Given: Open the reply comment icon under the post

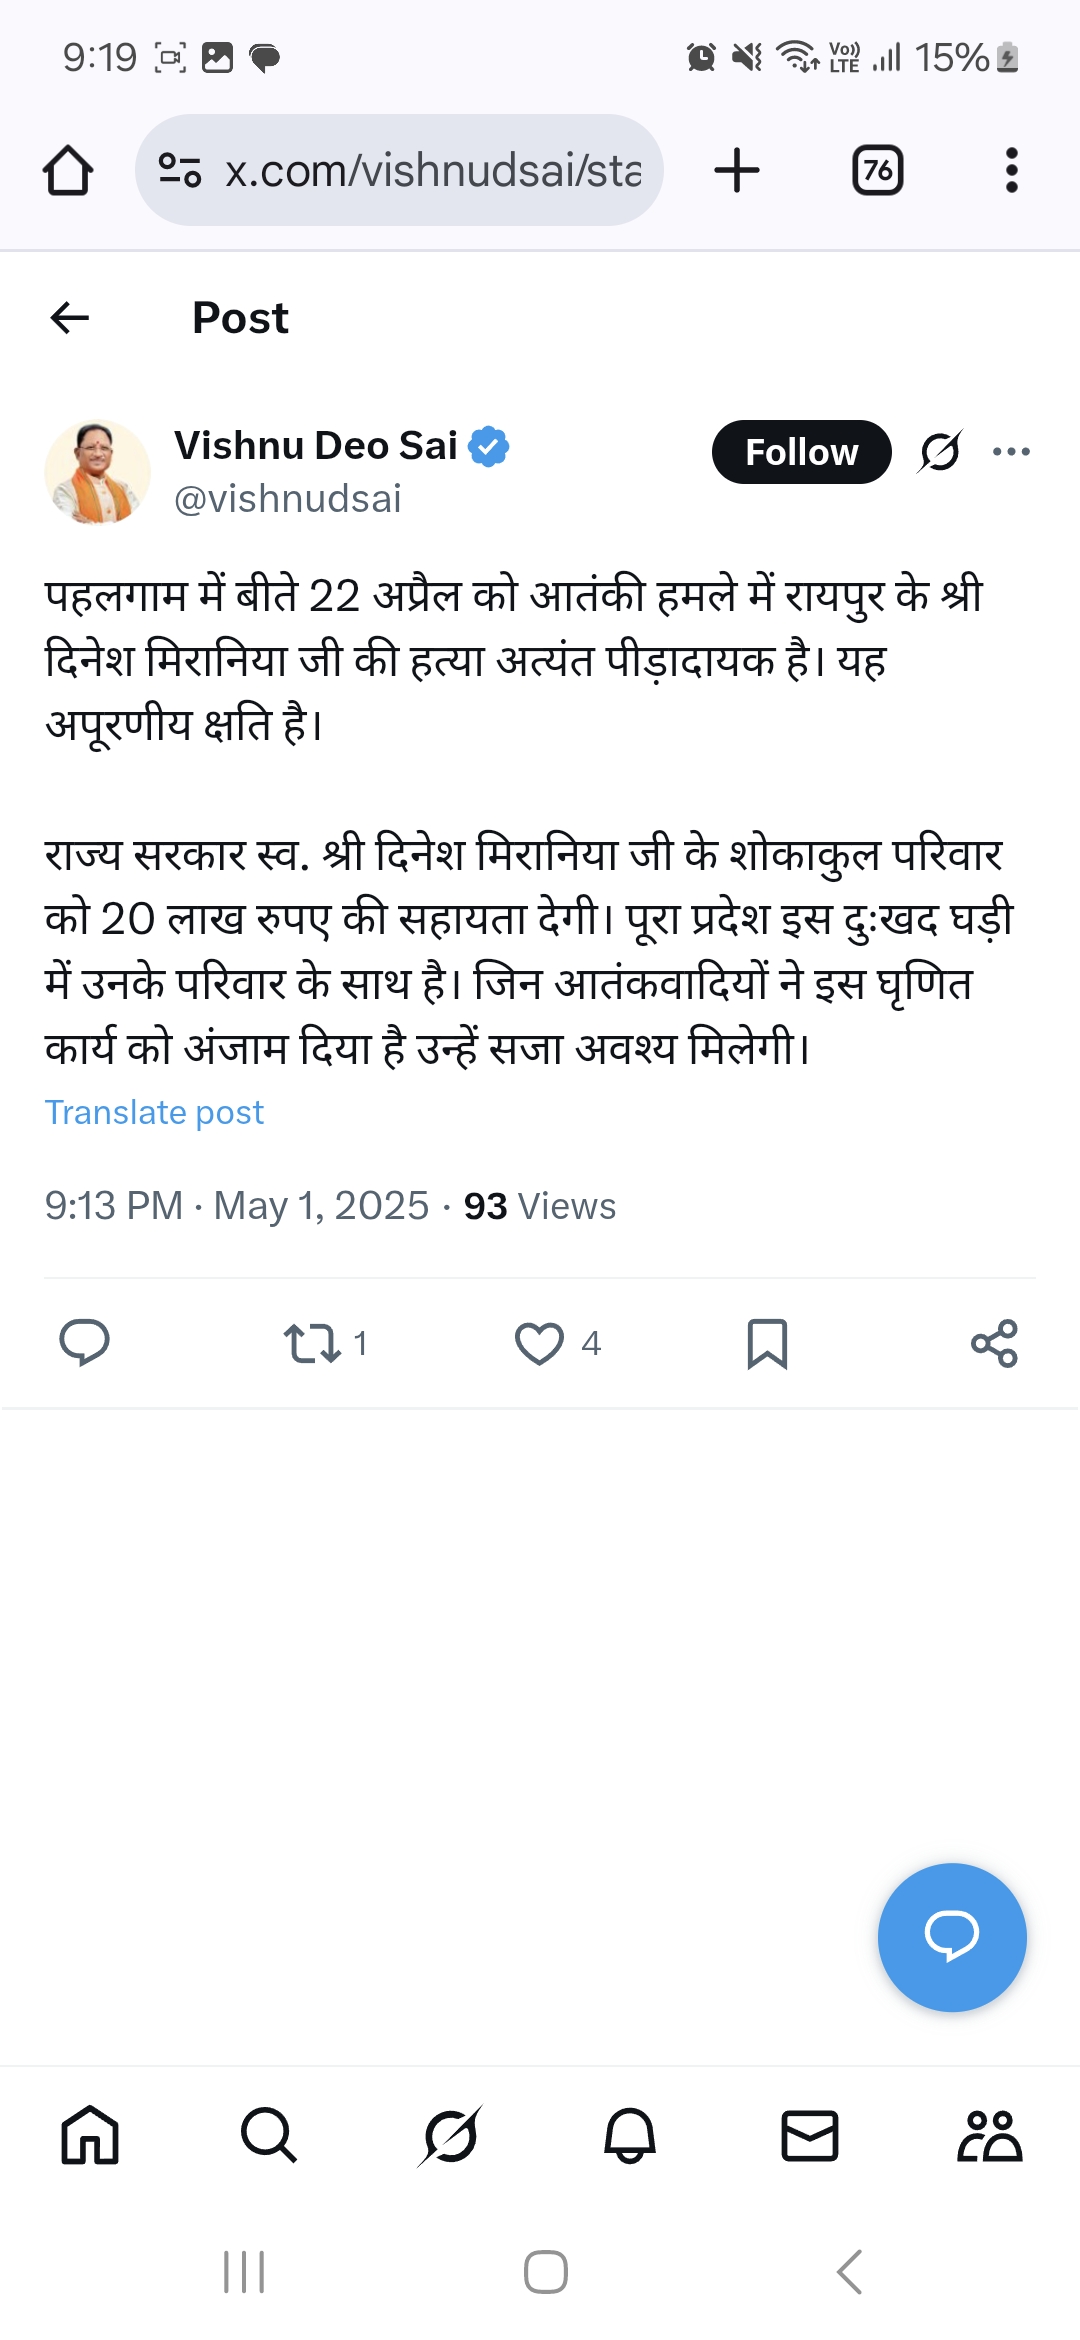Looking at the screenshot, I should tap(84, 1343).
